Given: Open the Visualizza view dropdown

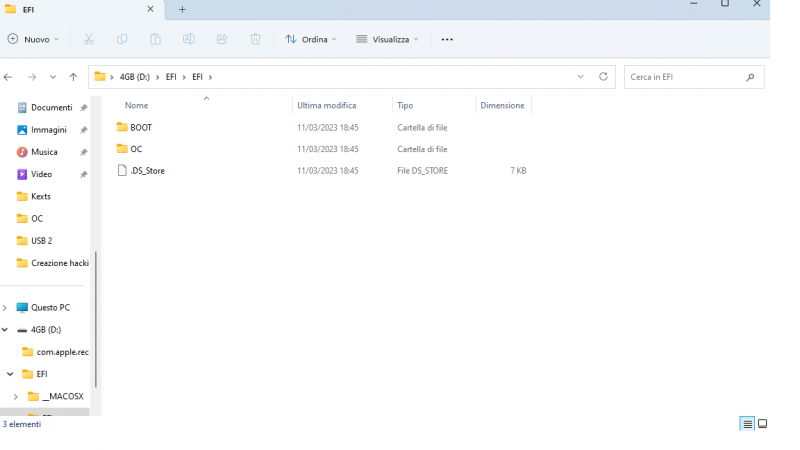Looking at the screenshot, I should (x=388, y=39).
